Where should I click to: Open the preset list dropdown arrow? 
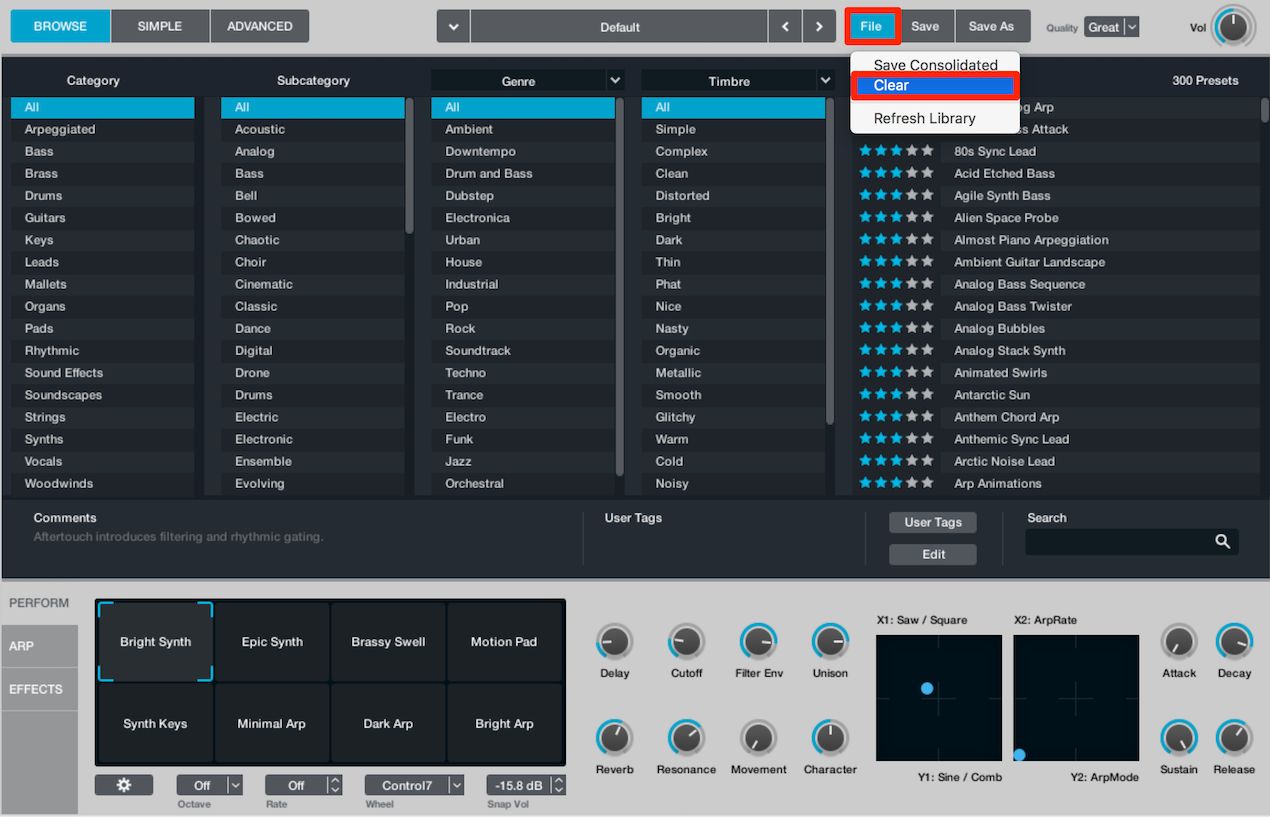(453, 27)
